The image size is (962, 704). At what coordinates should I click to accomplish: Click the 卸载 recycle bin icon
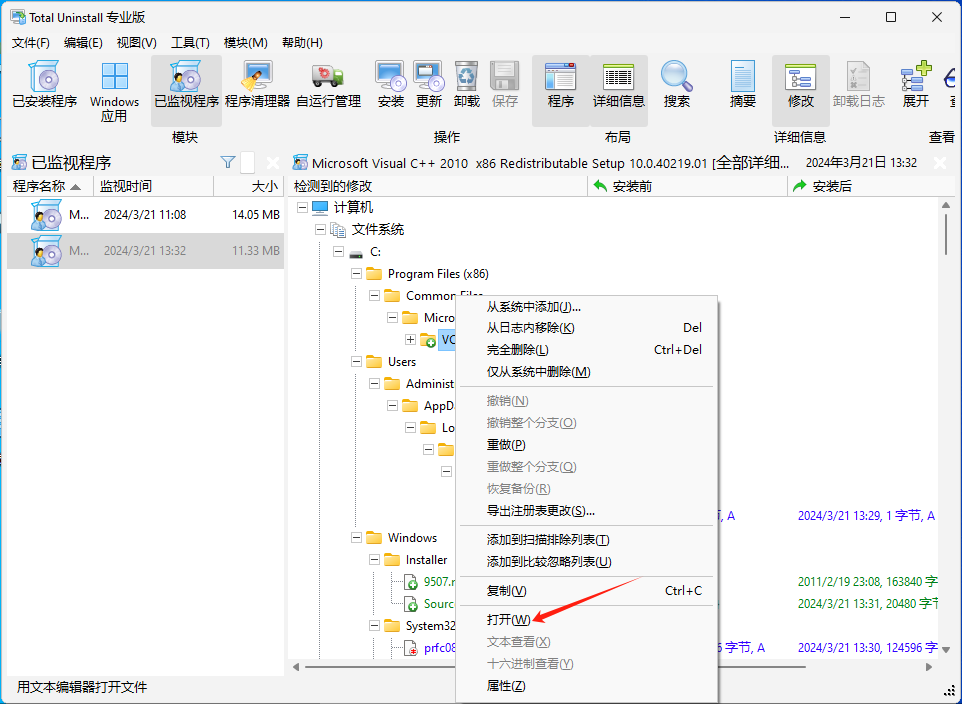click(x=466, y=85)
